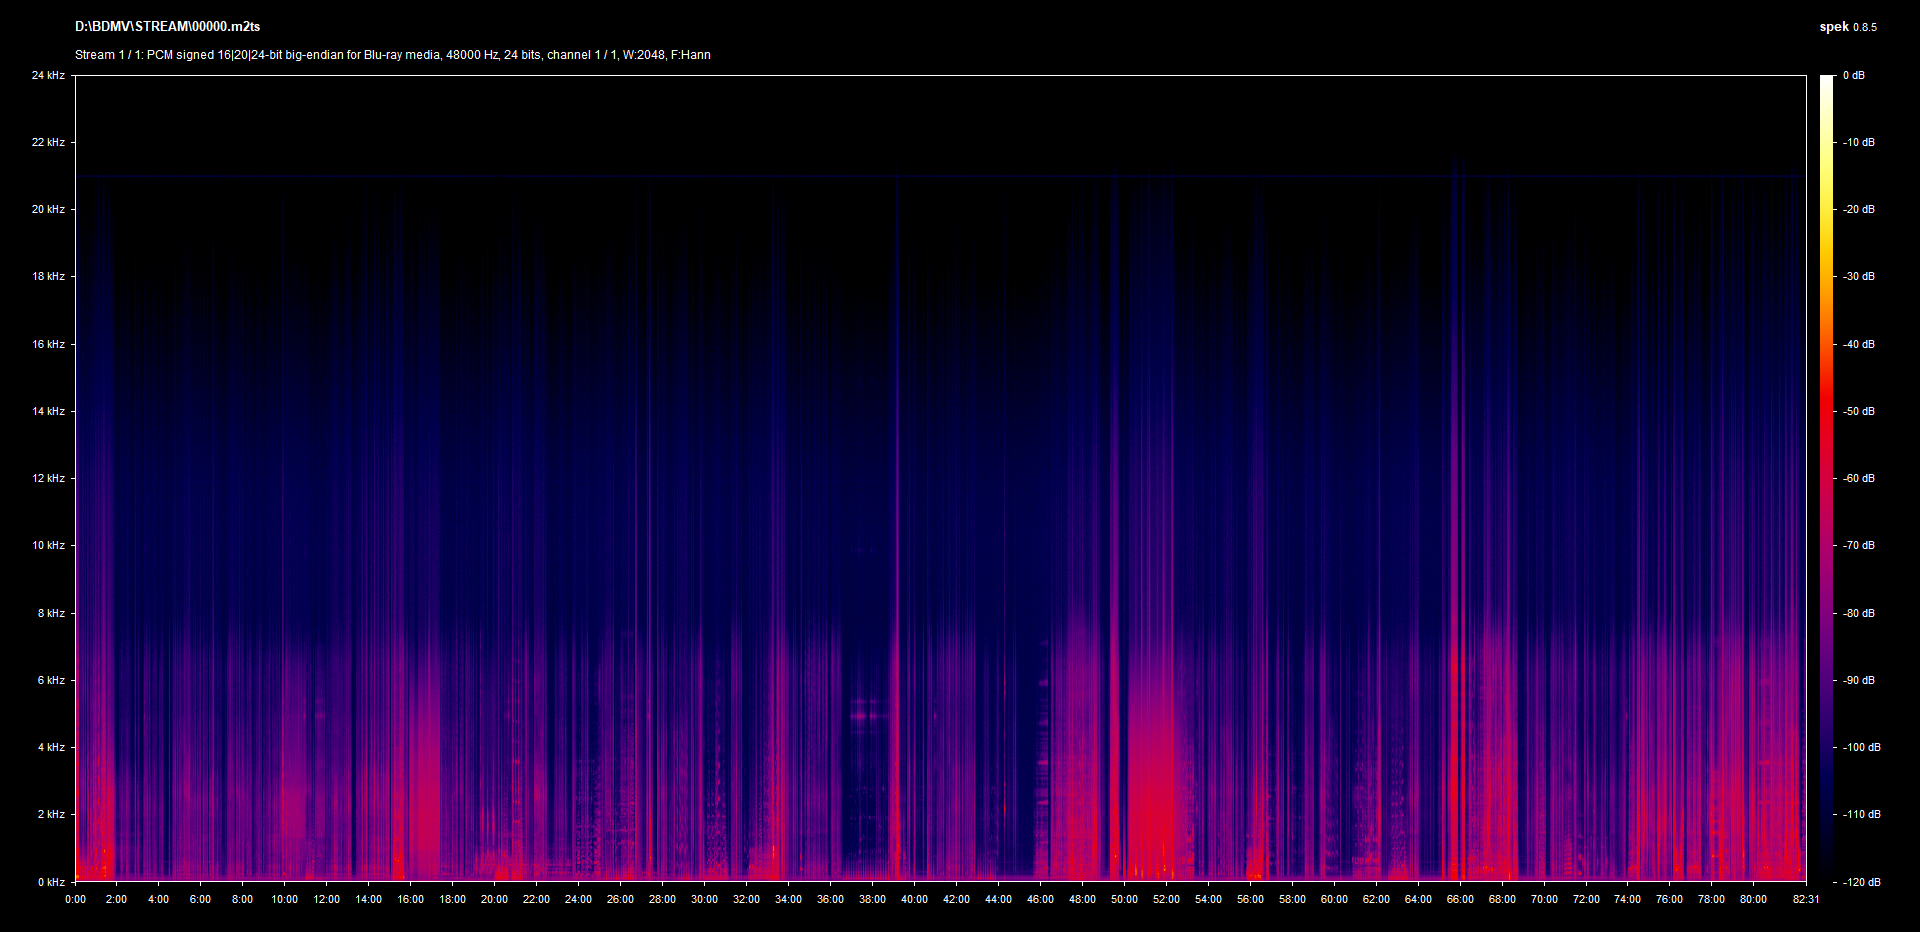Select the -50 dB scale label
This screenshot has height=932, width=1920.
(1858, 411)
